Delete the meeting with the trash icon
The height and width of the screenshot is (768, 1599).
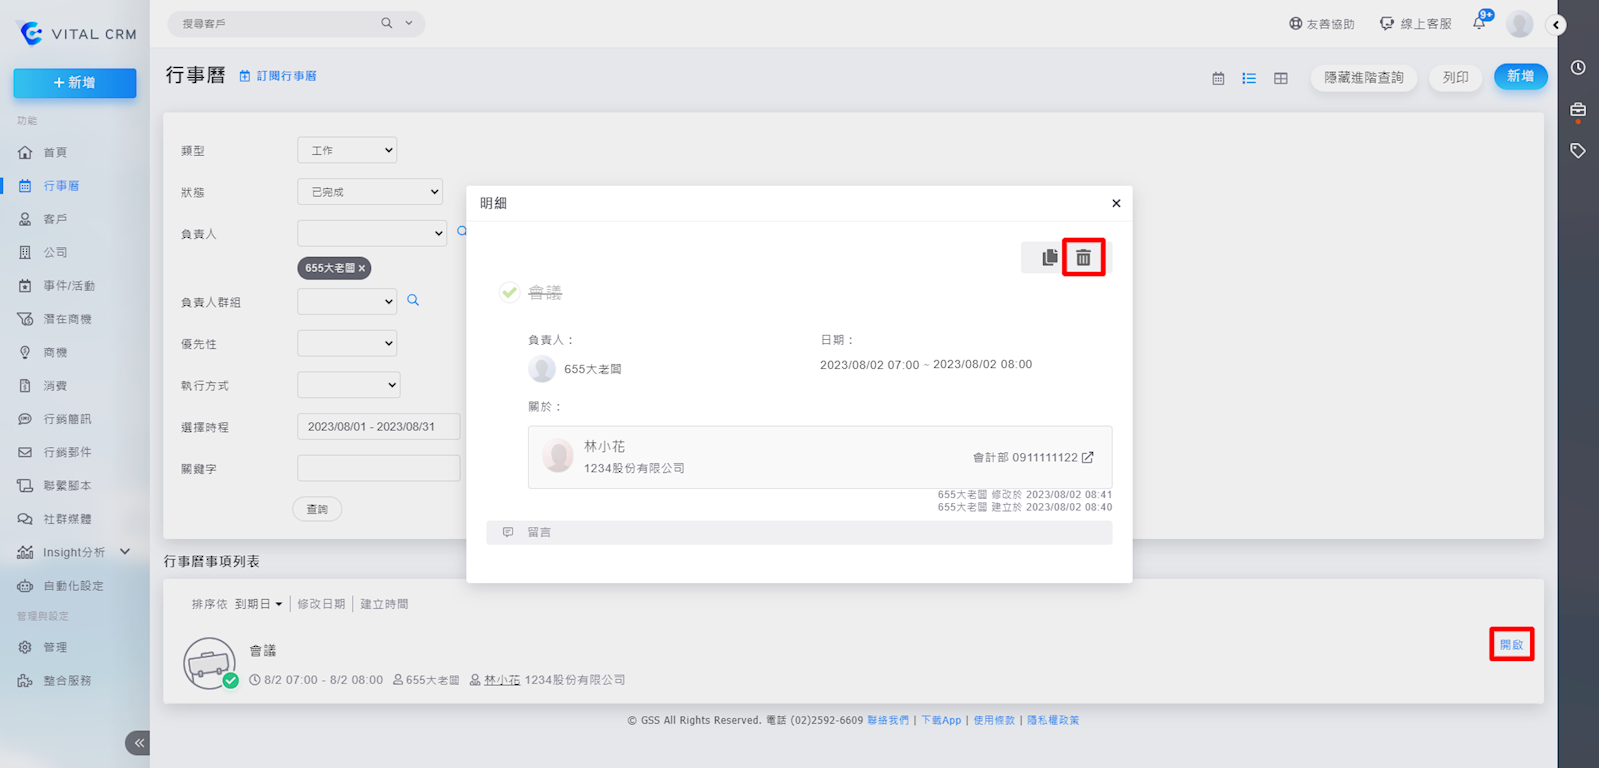pyautogui.click(x=1083, y=258)
